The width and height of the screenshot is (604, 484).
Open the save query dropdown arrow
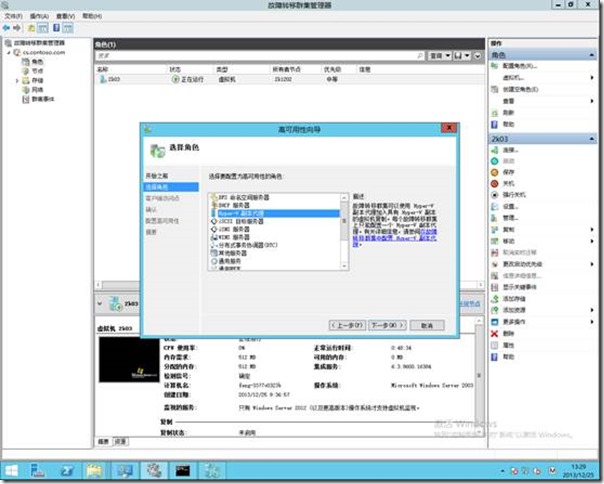(467, 56)
